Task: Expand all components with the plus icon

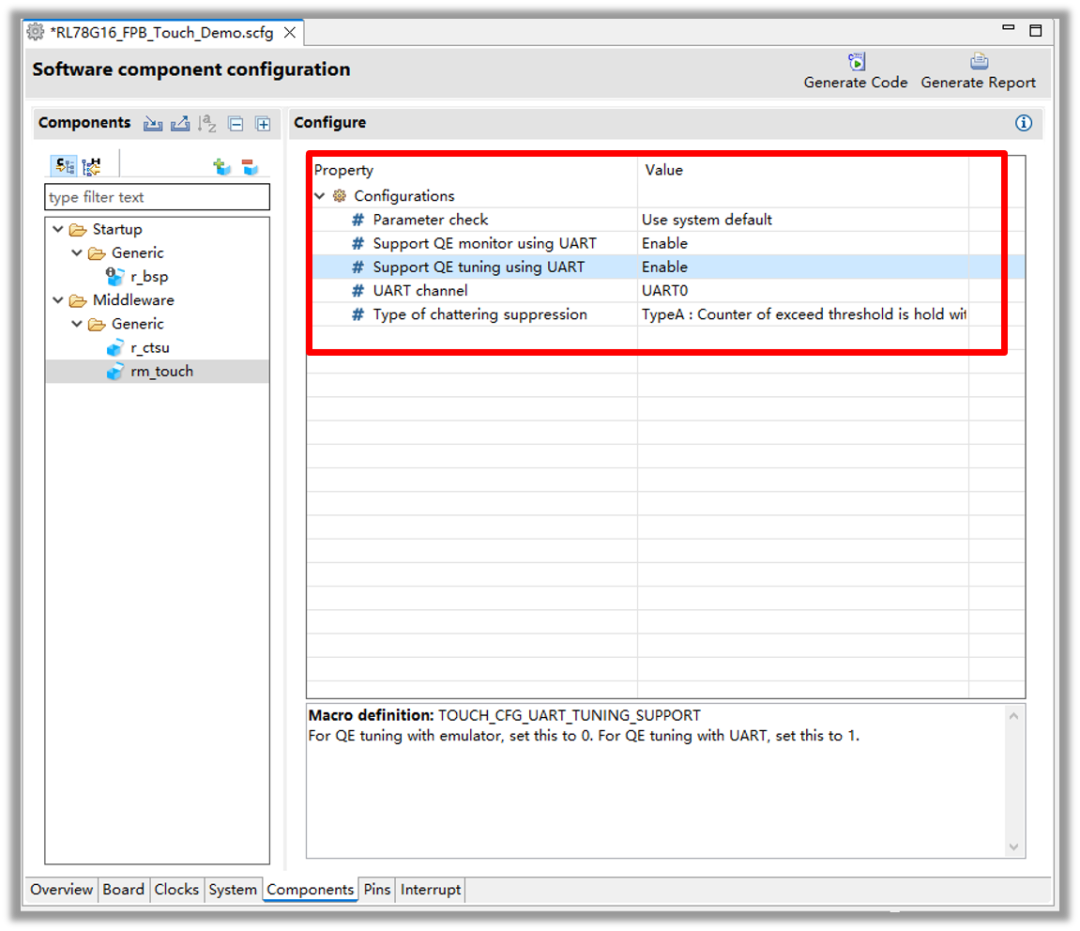Action: click(263, 124)
